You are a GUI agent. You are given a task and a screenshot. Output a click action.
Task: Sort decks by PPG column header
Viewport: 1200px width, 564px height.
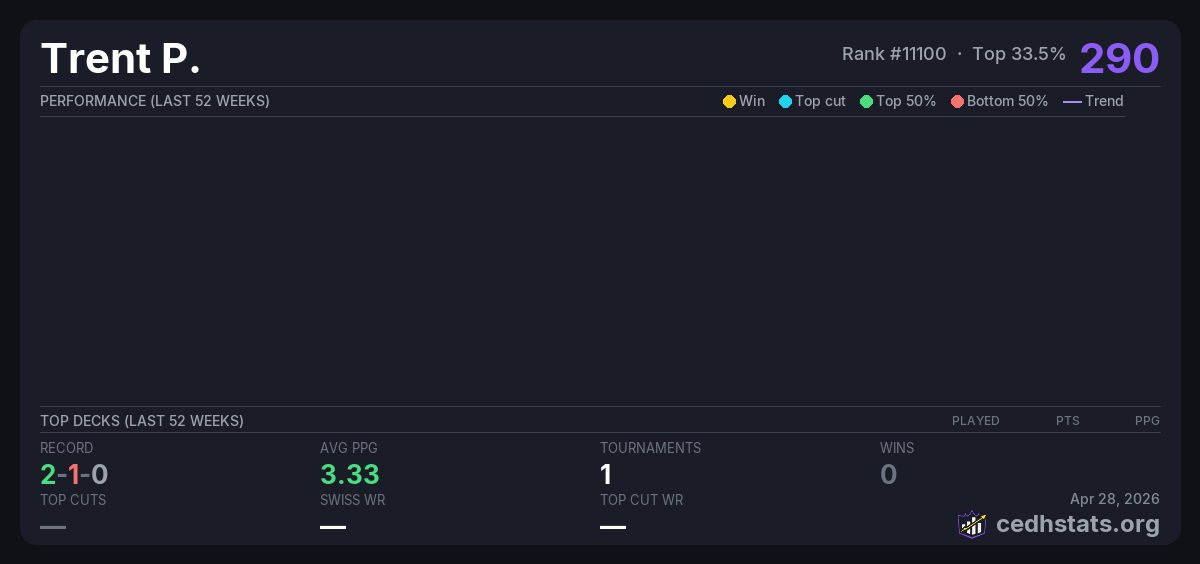[1147, 421]
